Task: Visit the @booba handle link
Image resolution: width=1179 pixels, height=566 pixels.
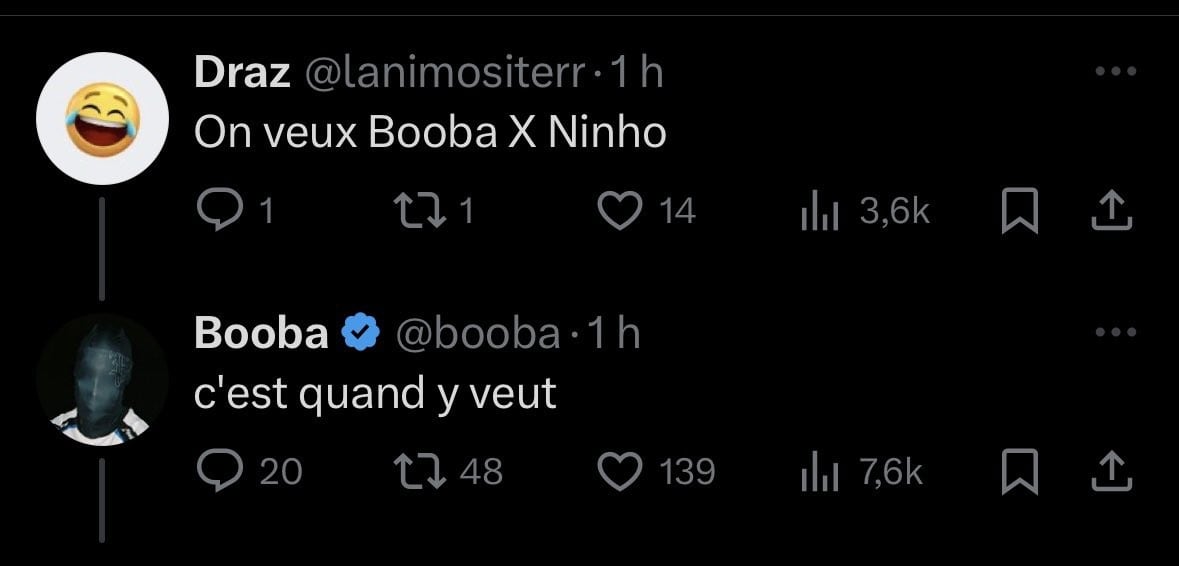Action: pyautogui.click(x=477, y=334)
